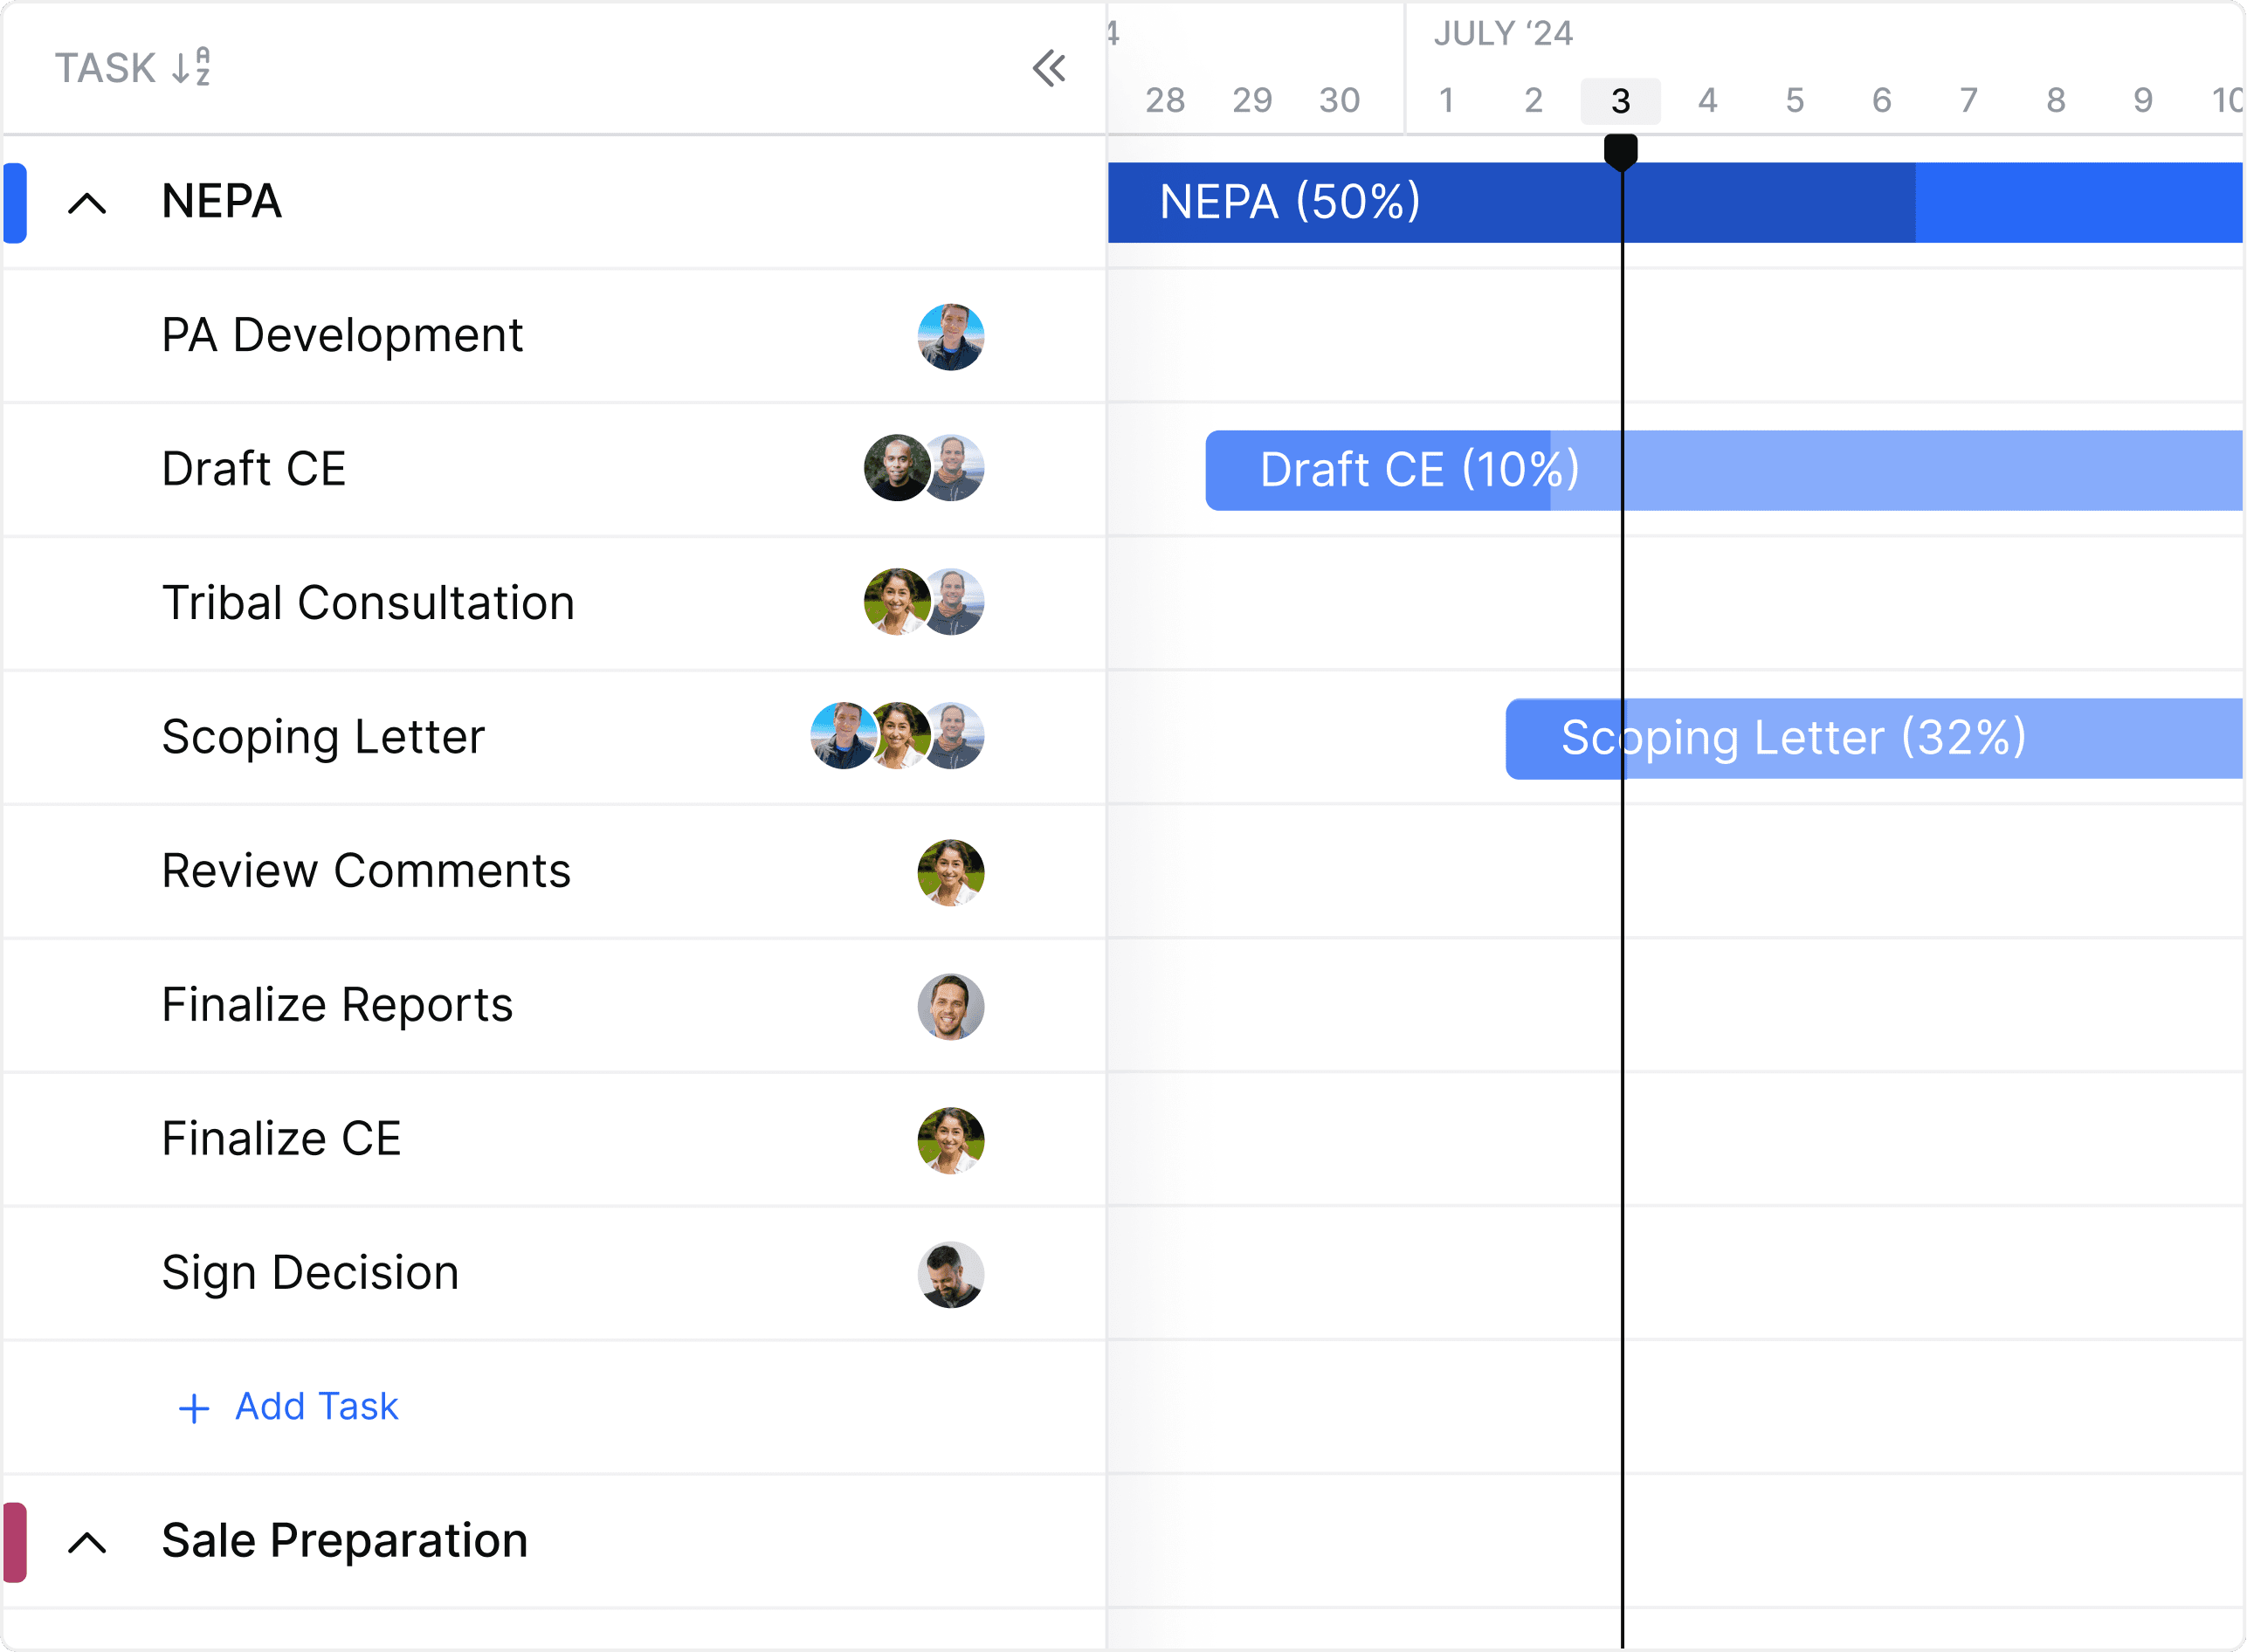Click the Sign Decision assignee avatar

[953, 1271]
